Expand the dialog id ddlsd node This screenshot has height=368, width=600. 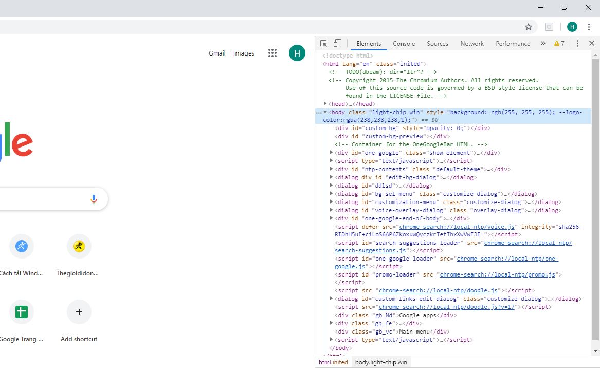pyautogui.click(x=331, y=185)
